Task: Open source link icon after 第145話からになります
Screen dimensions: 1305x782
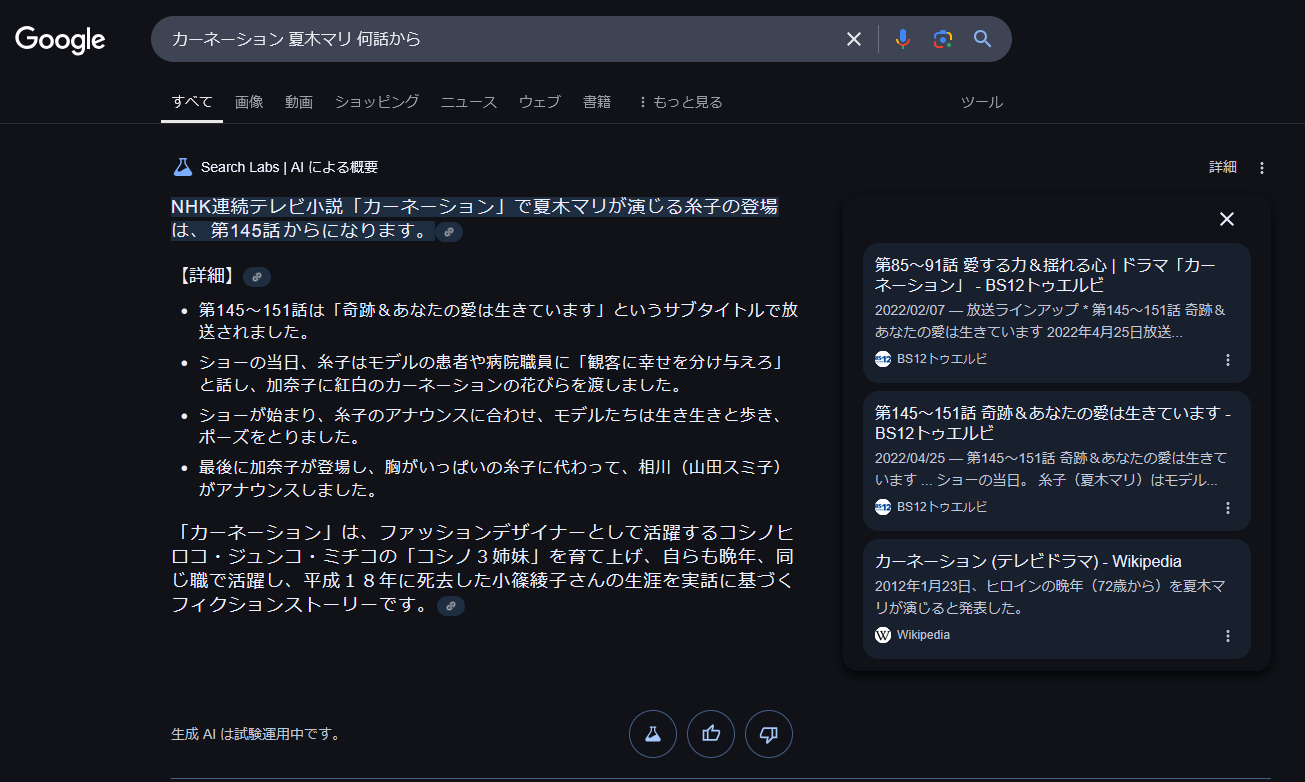Action: coord(450,232)
